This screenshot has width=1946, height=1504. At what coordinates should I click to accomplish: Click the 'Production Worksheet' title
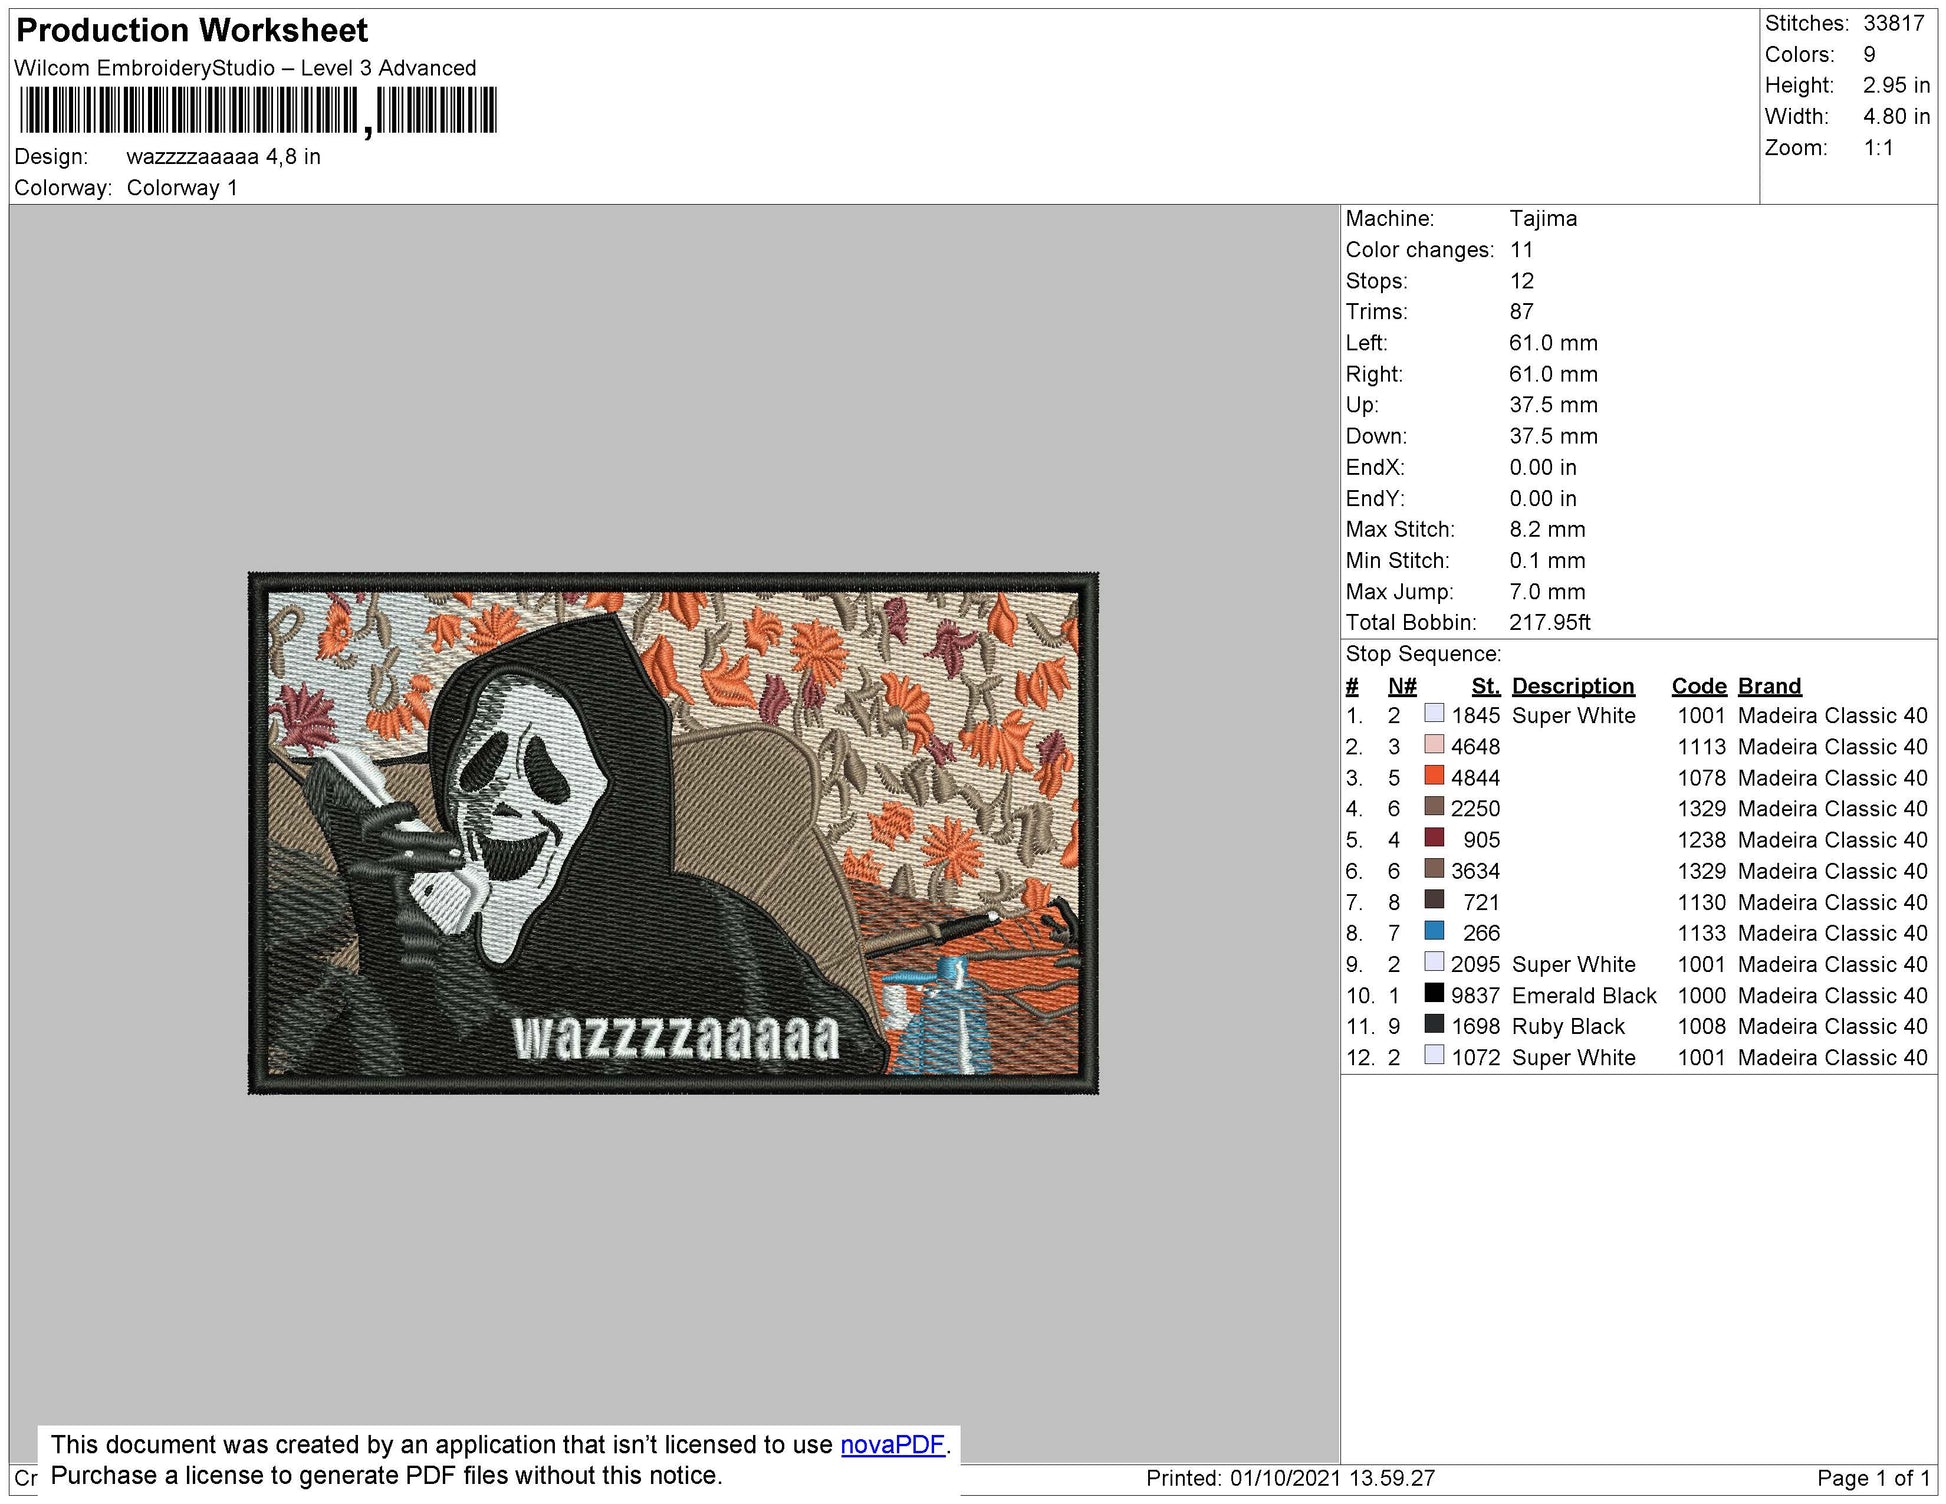pyautogui.click(x=192, y=31)
